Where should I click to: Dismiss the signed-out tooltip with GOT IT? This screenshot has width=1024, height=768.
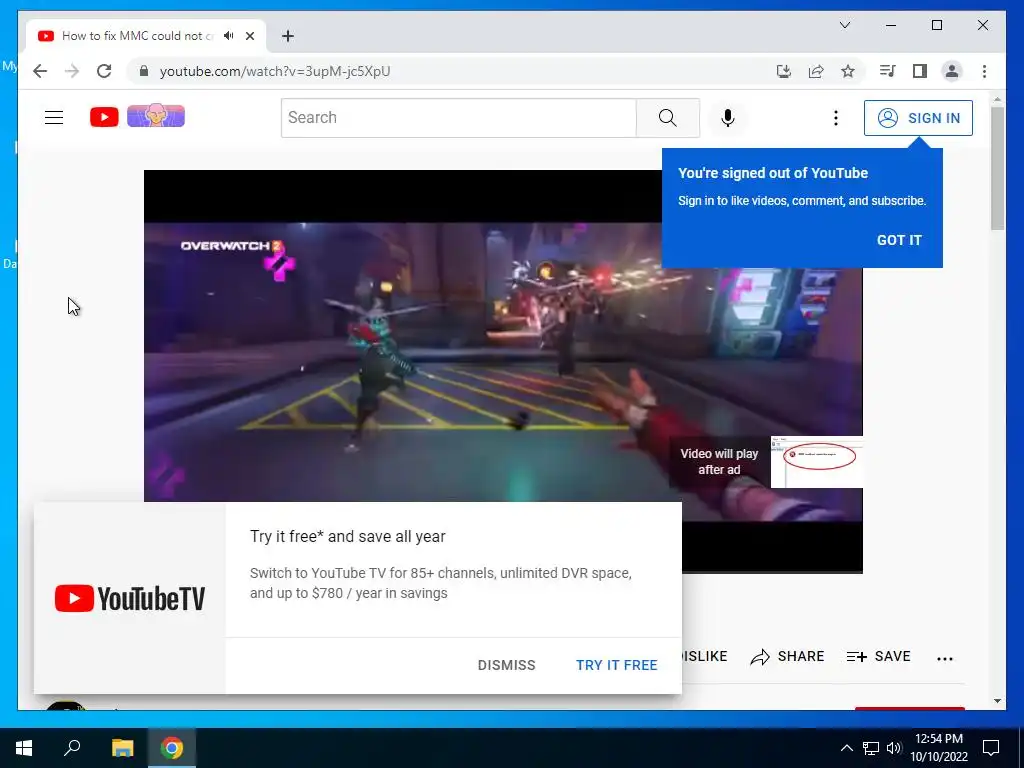[899, 240]
